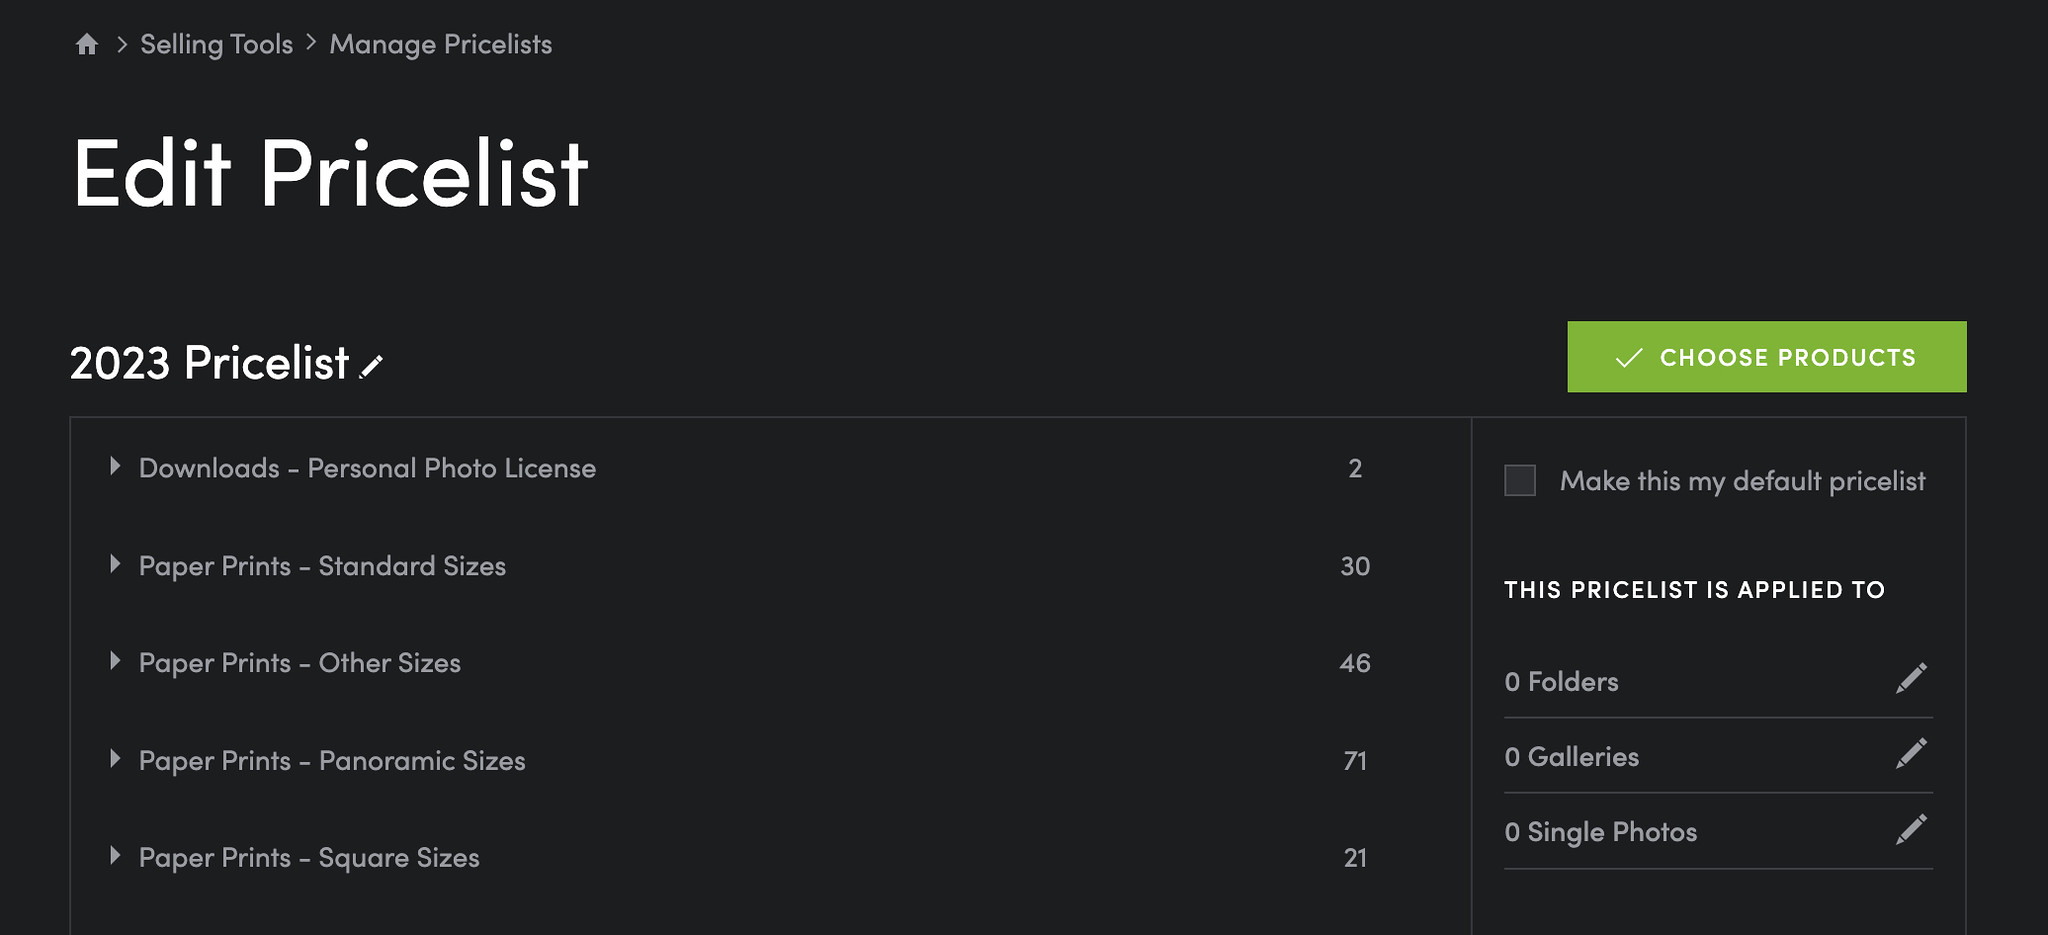Edit folders using the pencil icon
2048x935 pixels.
tap(1911, 679)
